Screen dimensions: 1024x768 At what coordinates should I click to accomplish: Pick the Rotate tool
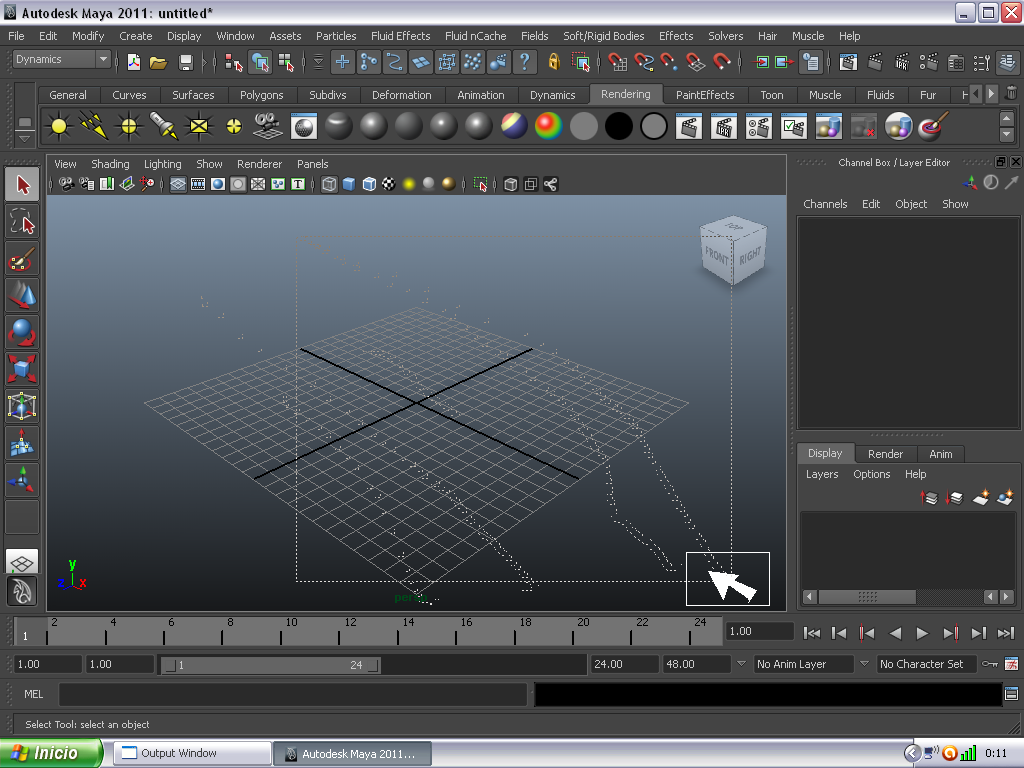coord(22,332)
